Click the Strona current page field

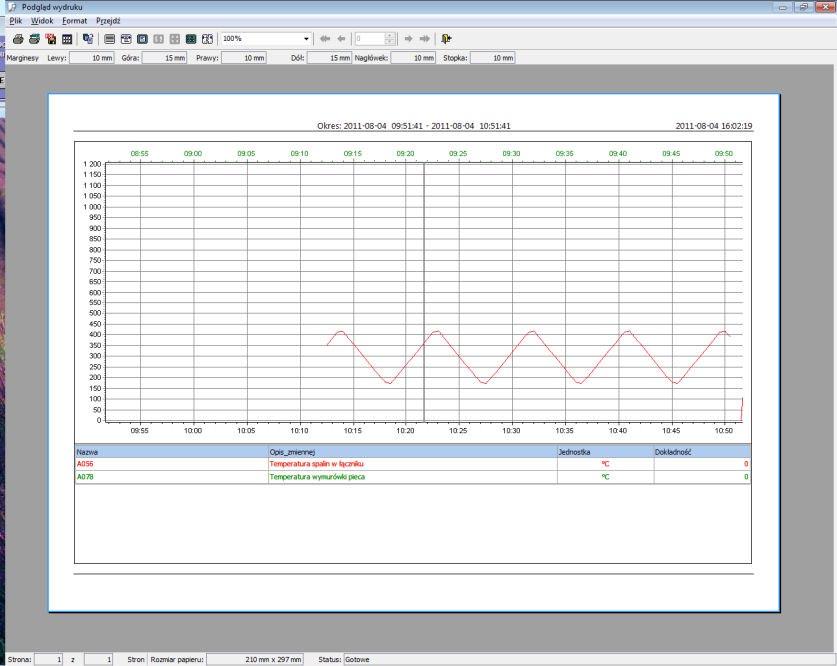coord(49,660)
